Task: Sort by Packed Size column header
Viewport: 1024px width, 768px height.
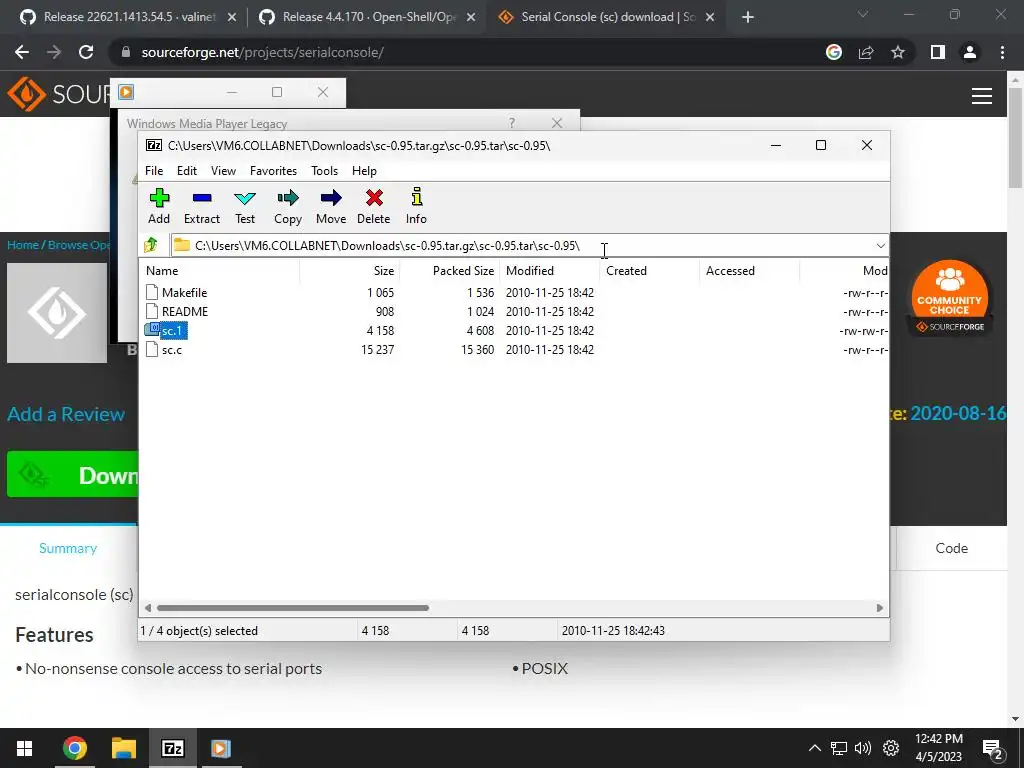Action: click(x=449, y=270)
